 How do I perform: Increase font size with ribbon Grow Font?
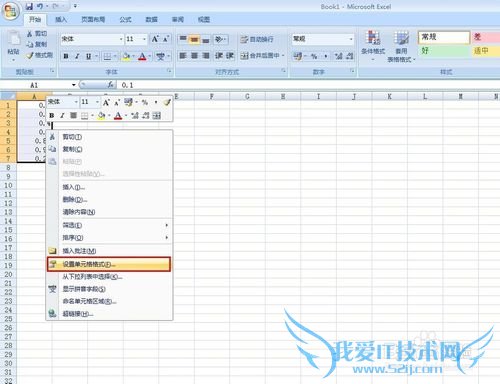coord(155,39)
